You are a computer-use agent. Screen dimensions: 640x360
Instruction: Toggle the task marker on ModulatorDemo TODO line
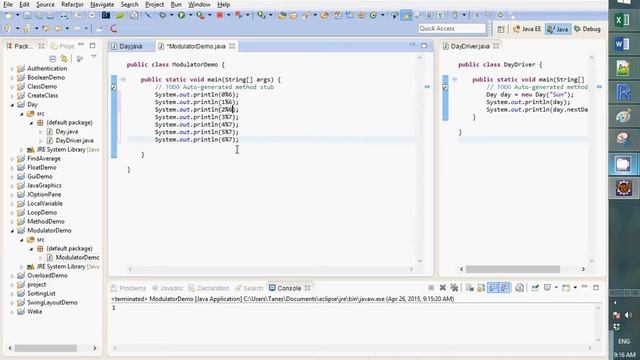coord(114,87)
